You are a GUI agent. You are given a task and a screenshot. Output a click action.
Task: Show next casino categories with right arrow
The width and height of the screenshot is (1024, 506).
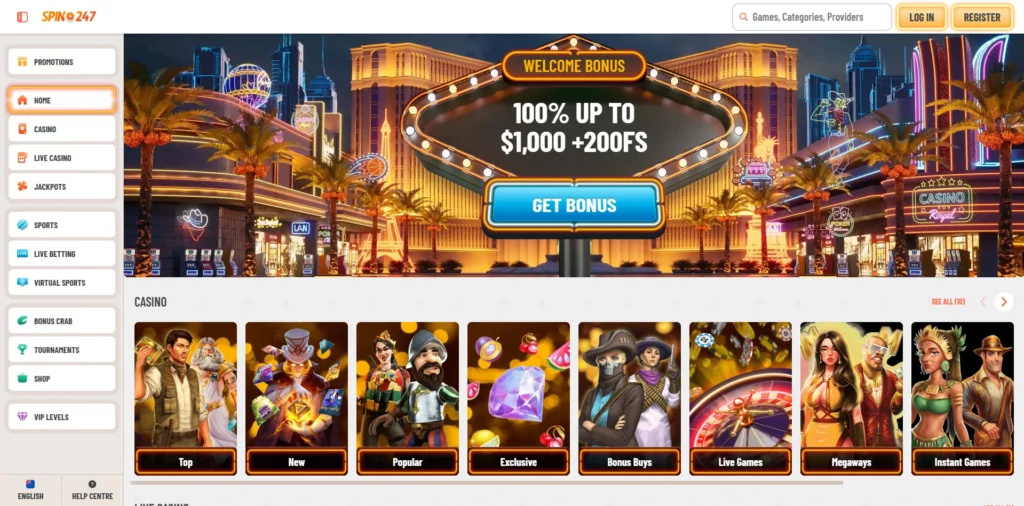[1004, 302]
